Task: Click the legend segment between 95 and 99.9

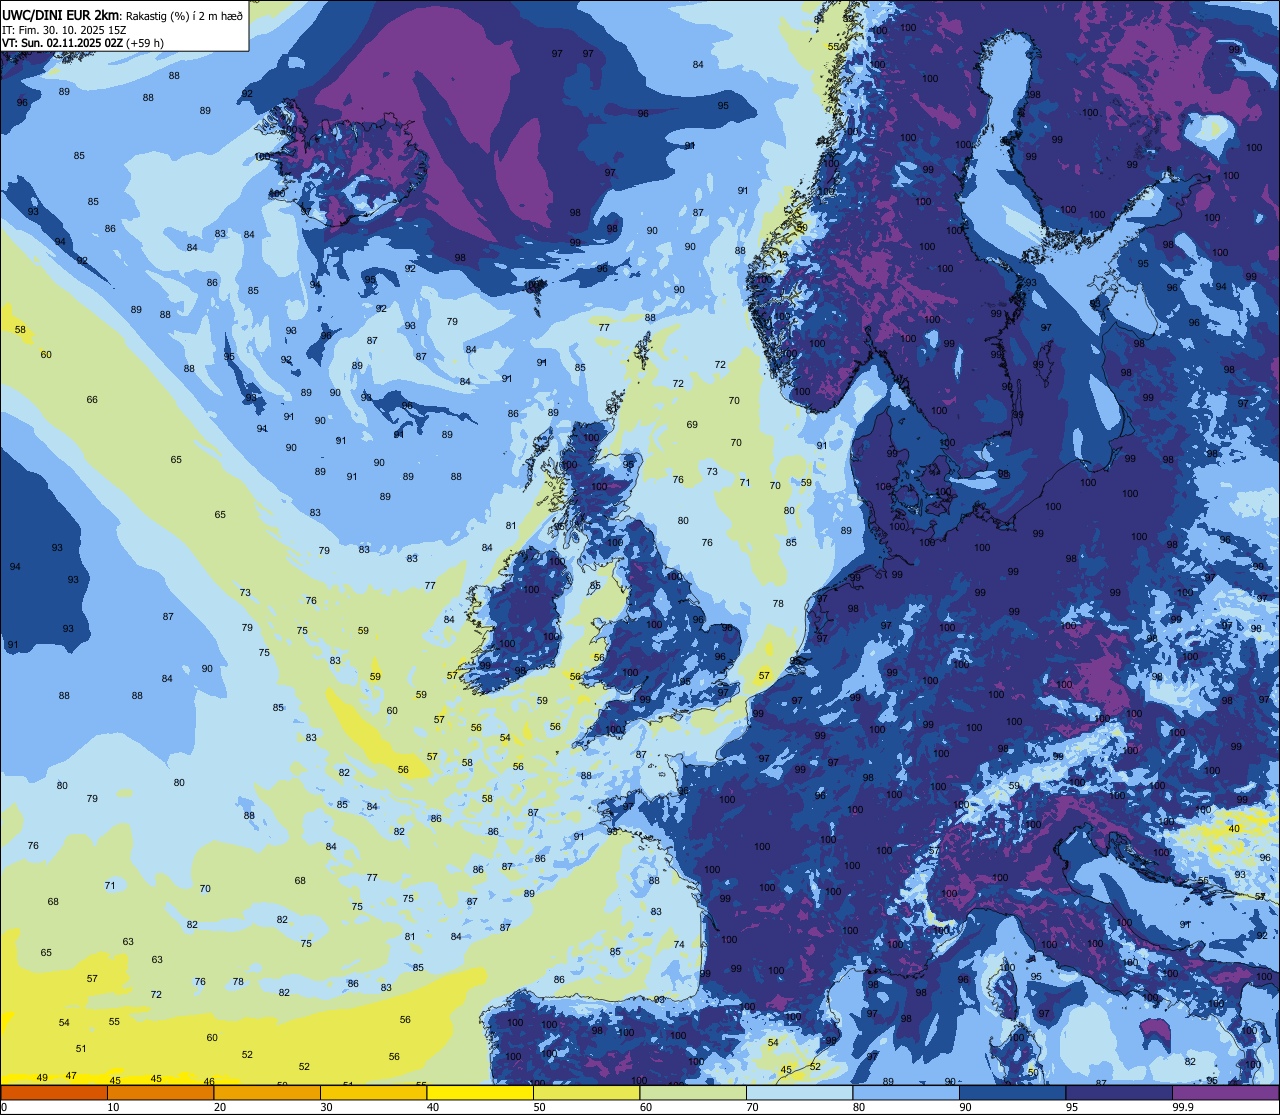Action: 1119,1092
